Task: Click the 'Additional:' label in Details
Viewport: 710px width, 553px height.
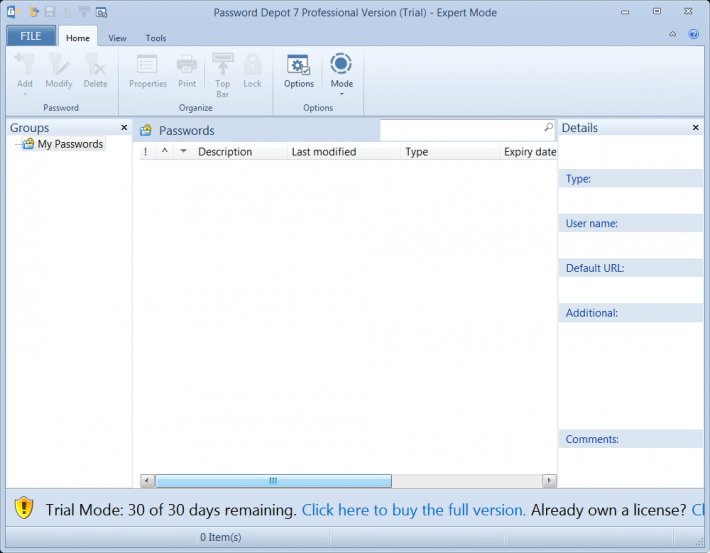Action: pyautogui.click(x=591, y=313)
